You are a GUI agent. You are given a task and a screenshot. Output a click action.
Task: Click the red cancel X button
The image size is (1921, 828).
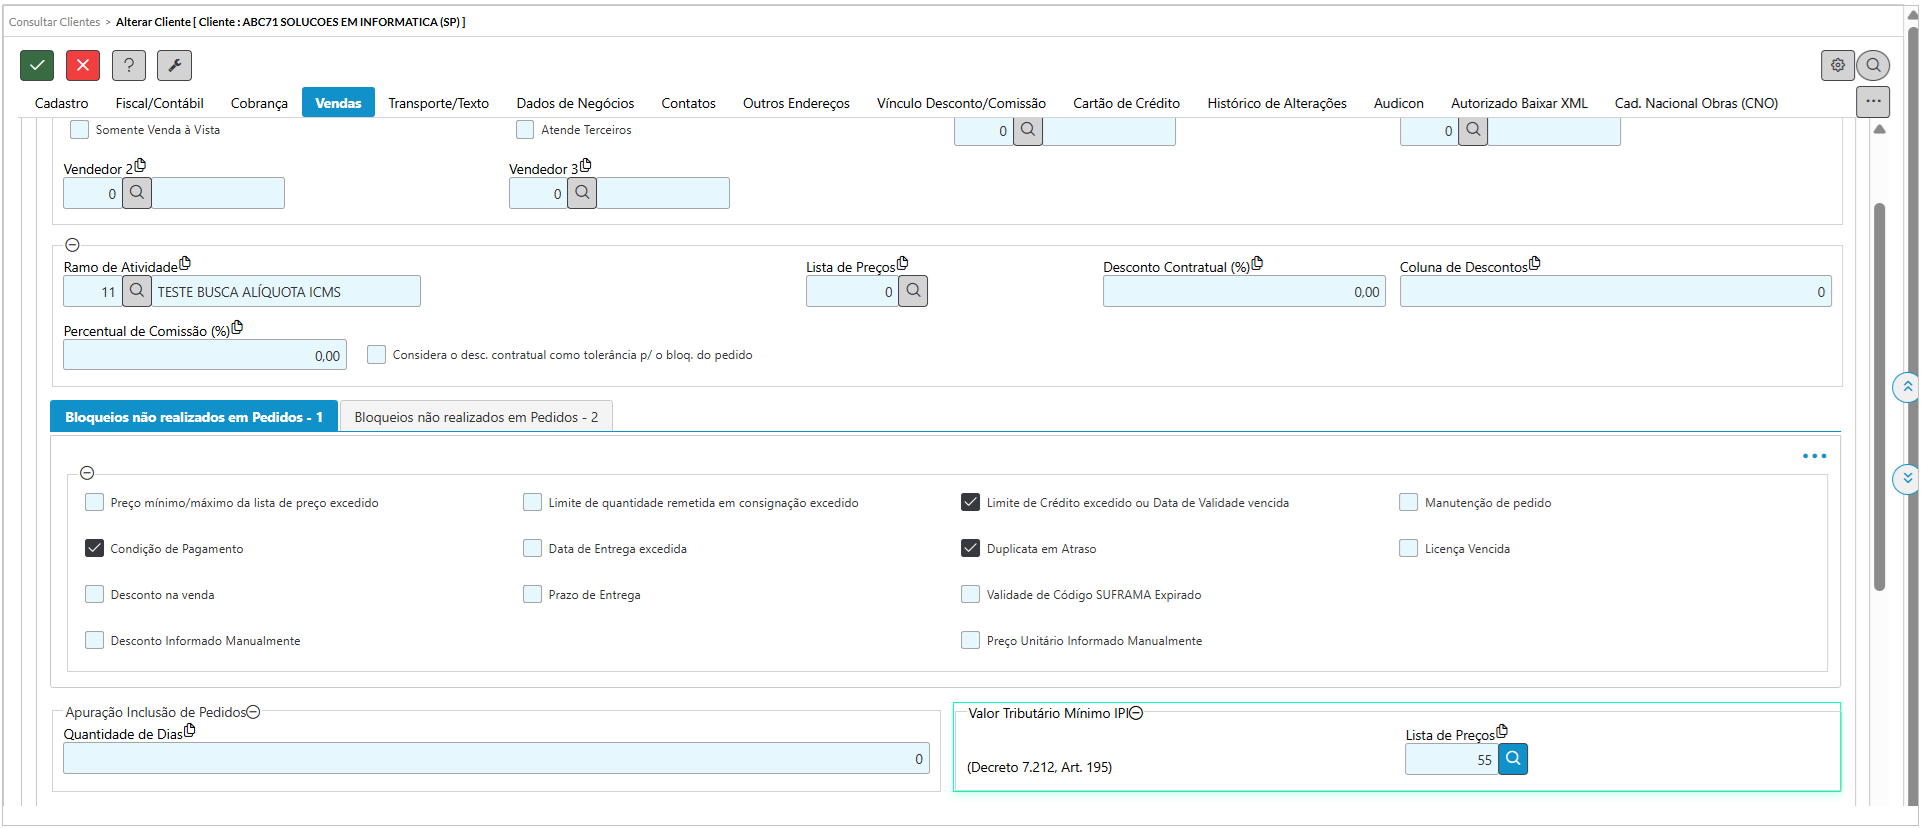pyautogui.click(x=83, y=65)
